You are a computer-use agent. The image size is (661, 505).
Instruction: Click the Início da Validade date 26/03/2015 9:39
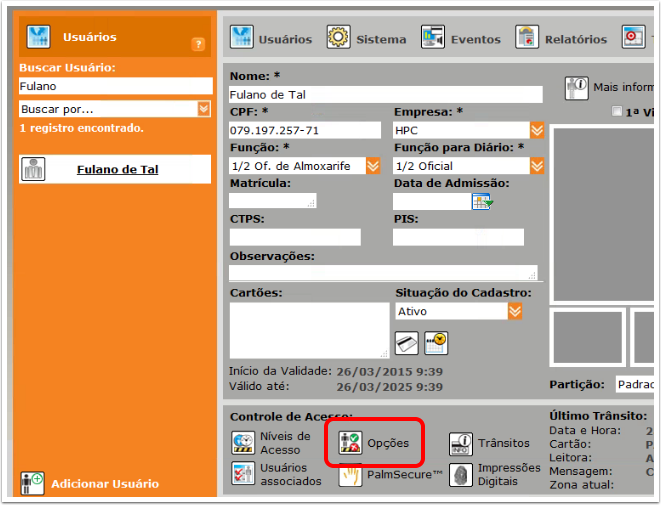[x=390, y=372]
